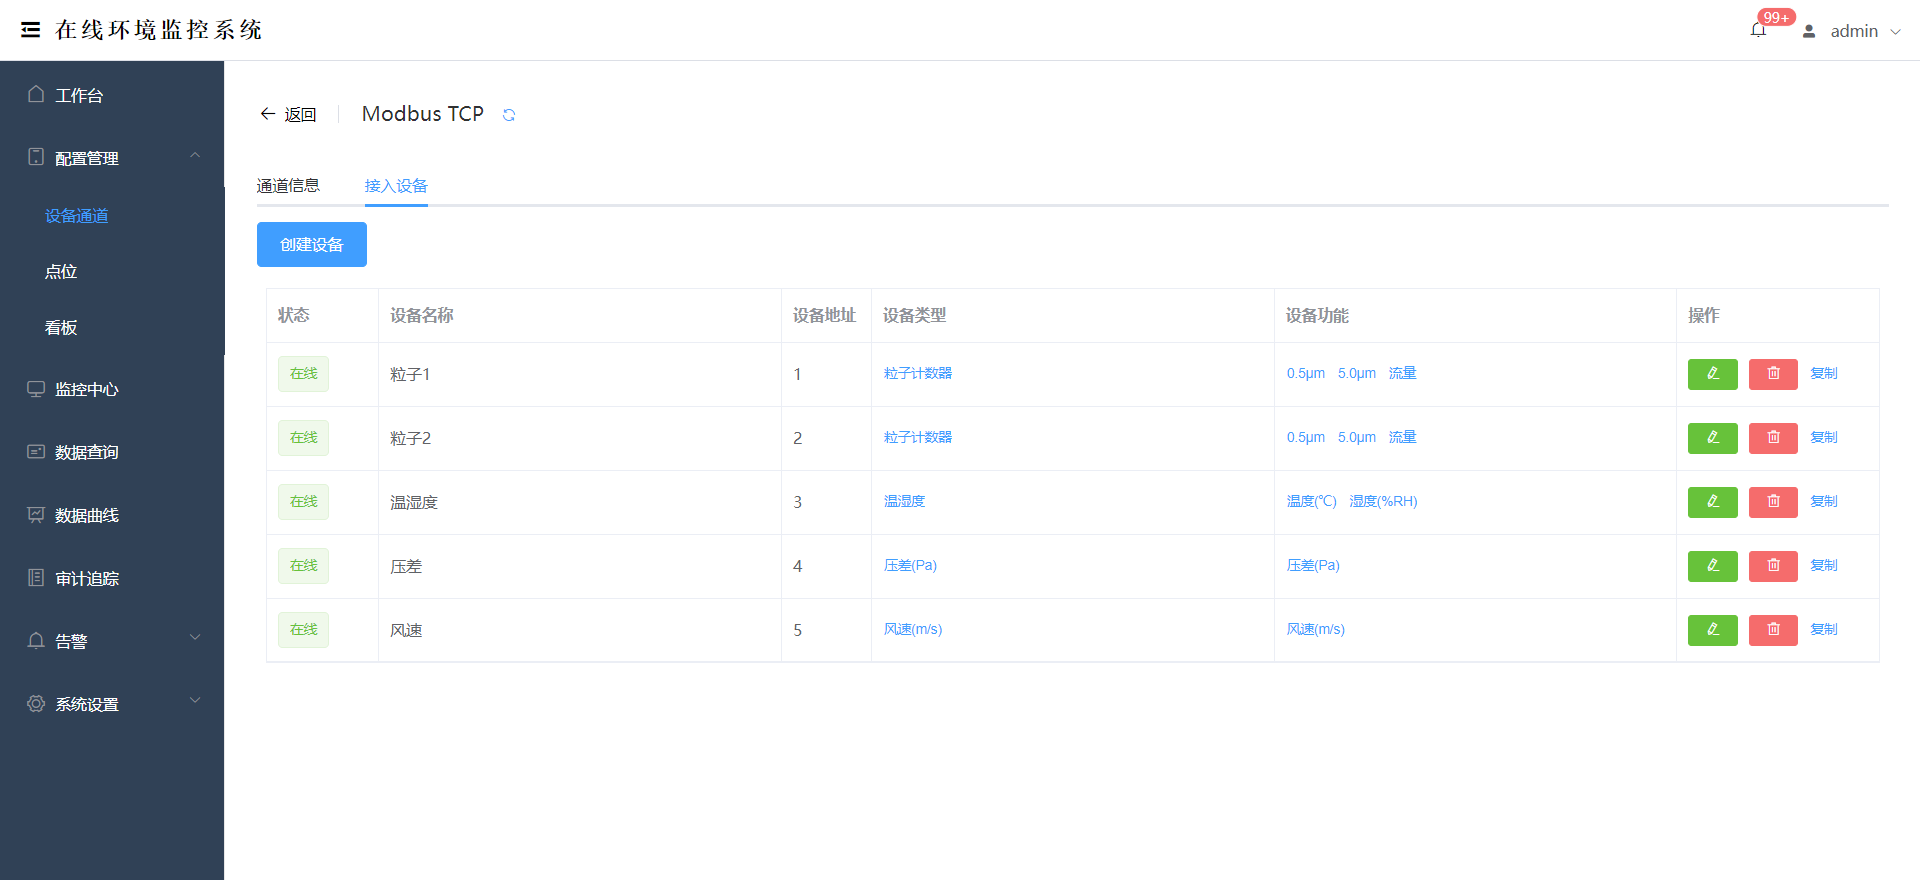
Task: Edit the 风速 device row
Action: click(x=1712, y=630)
